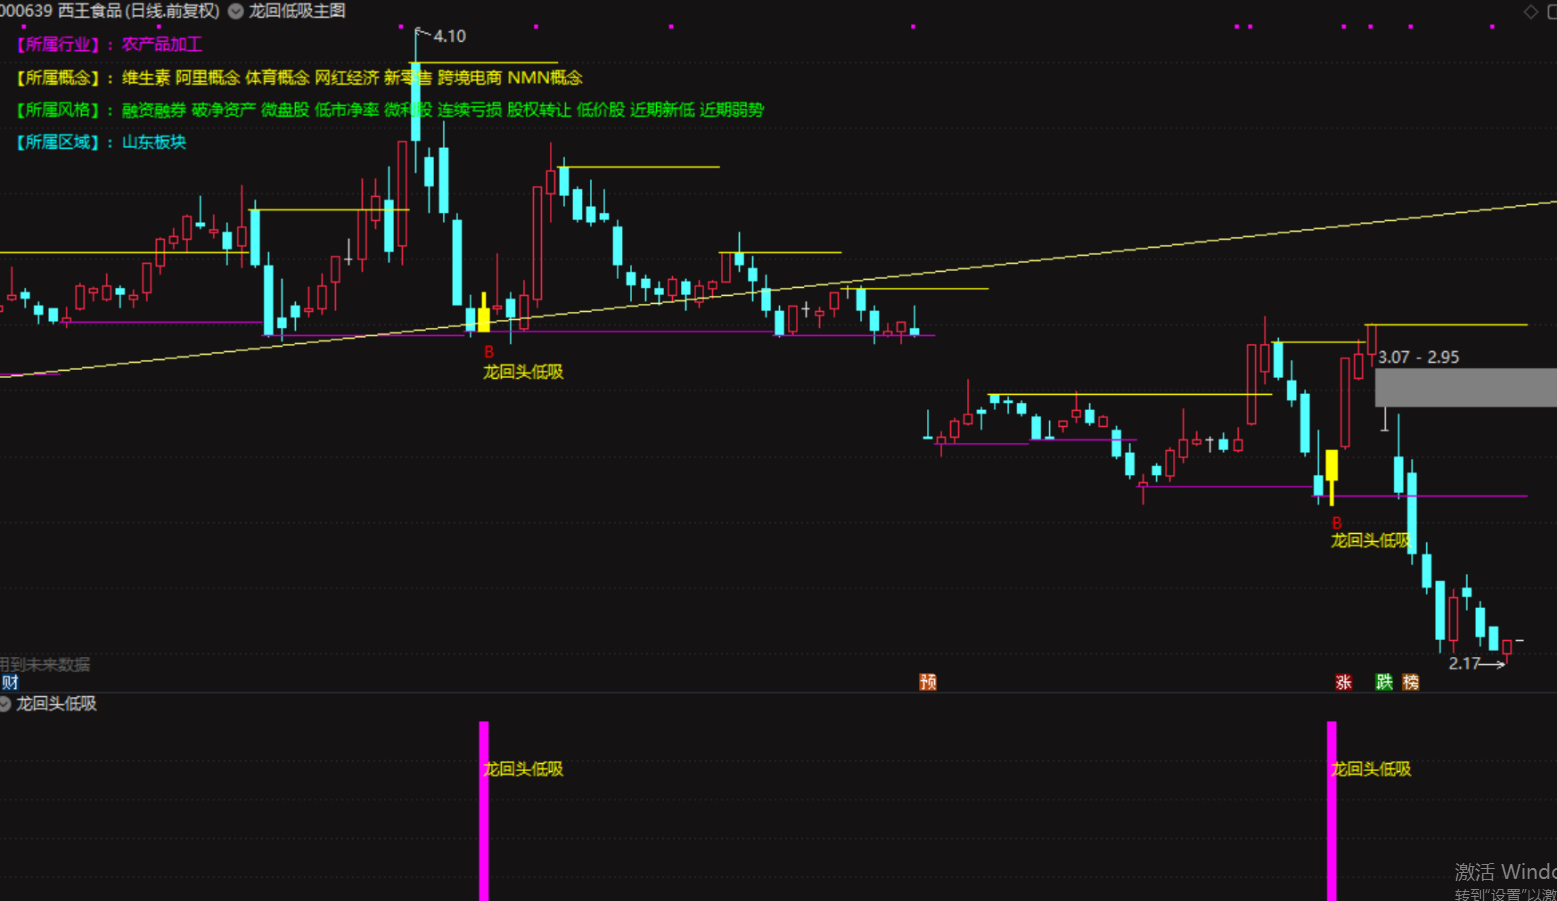Click the 2.17 low price label

[1464, 663]
